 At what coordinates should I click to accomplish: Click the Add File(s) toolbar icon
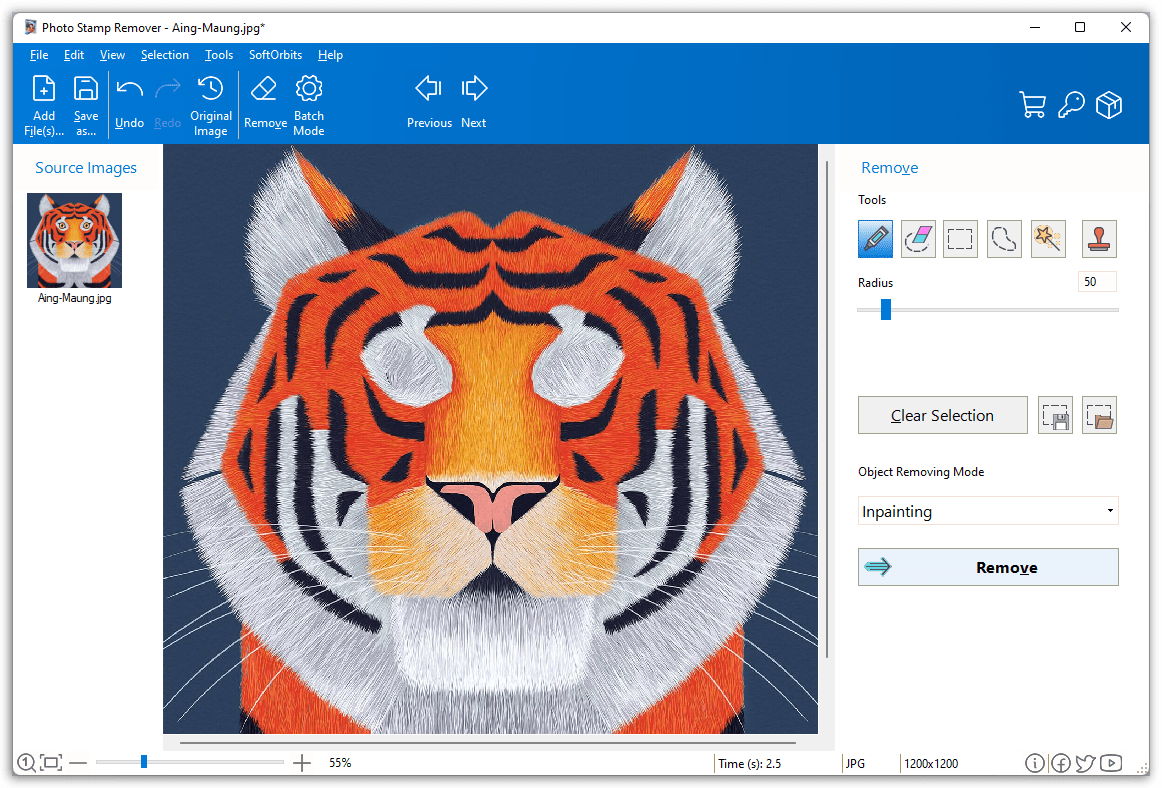[44, 105]
